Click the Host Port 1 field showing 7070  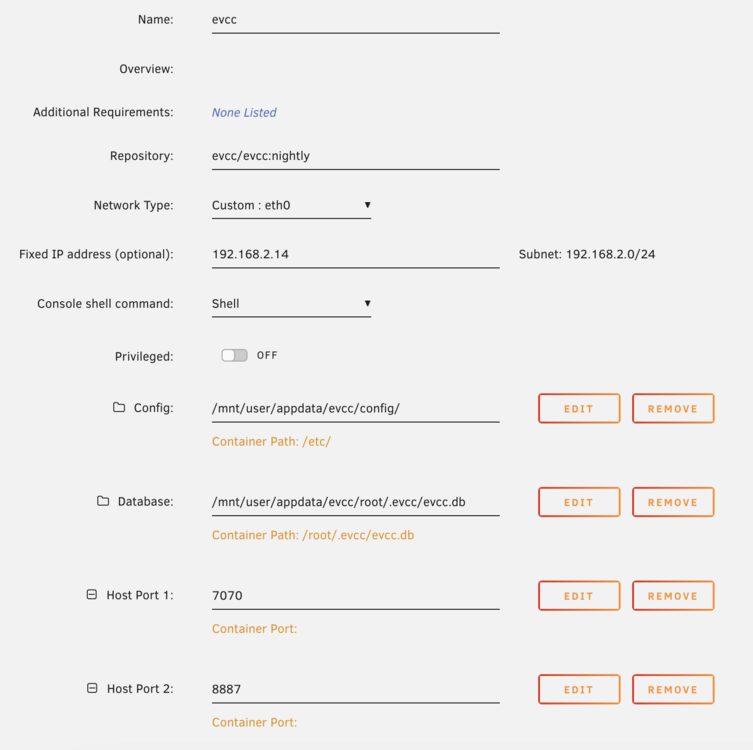[355, 596]
